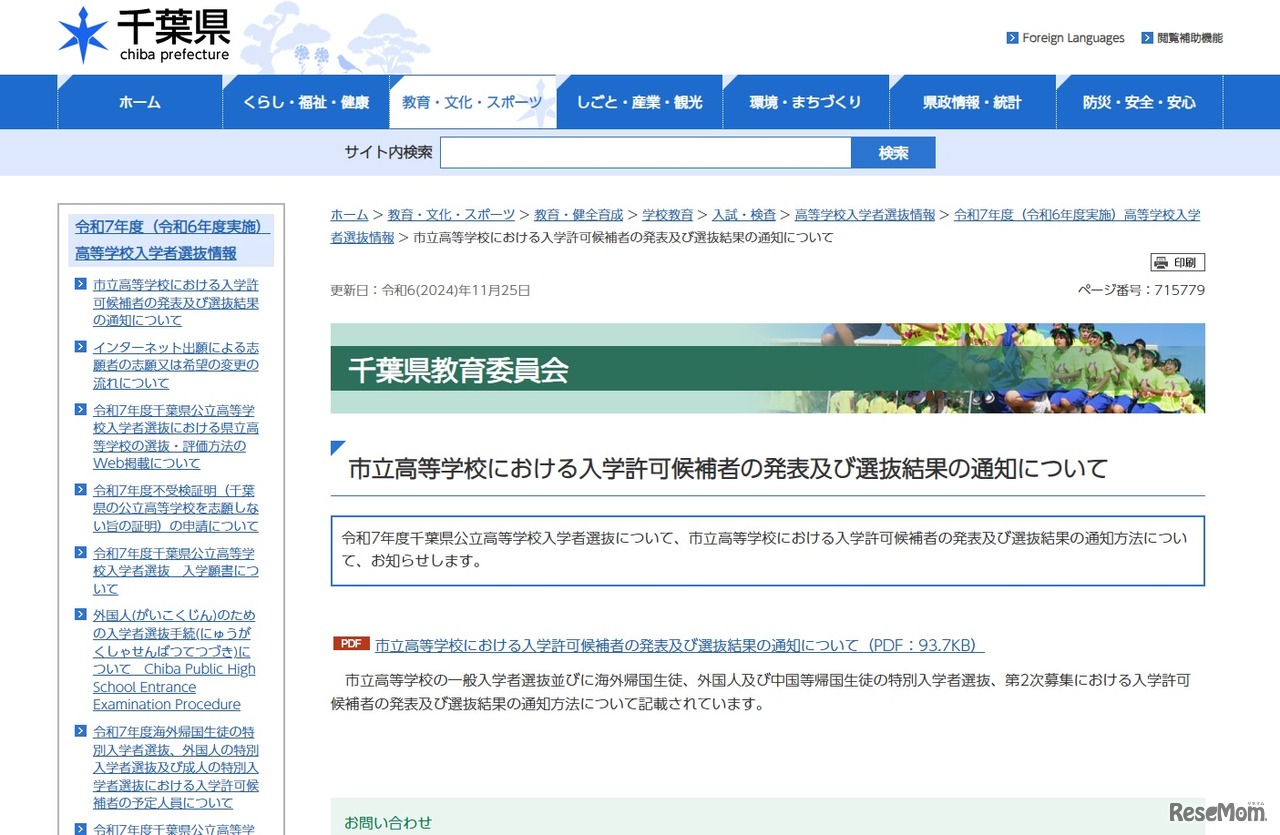1280x835 pixels.
Task: Click the arrow icon beside 令和7年度海外帰国生徒の特別入学者選抜 link
Action: click(80, 732)
